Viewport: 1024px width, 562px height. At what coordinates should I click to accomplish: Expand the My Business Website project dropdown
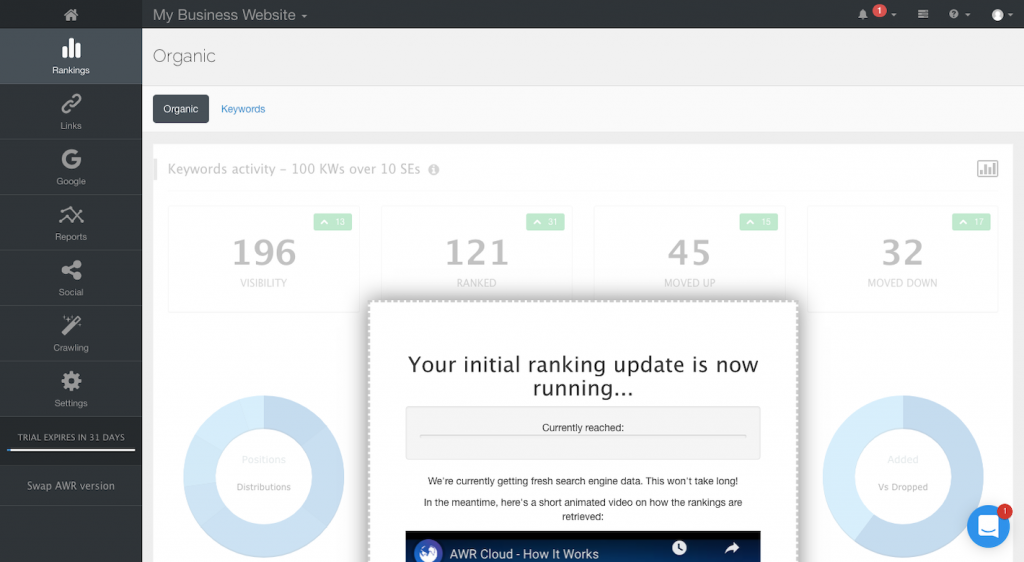(230, 14)
